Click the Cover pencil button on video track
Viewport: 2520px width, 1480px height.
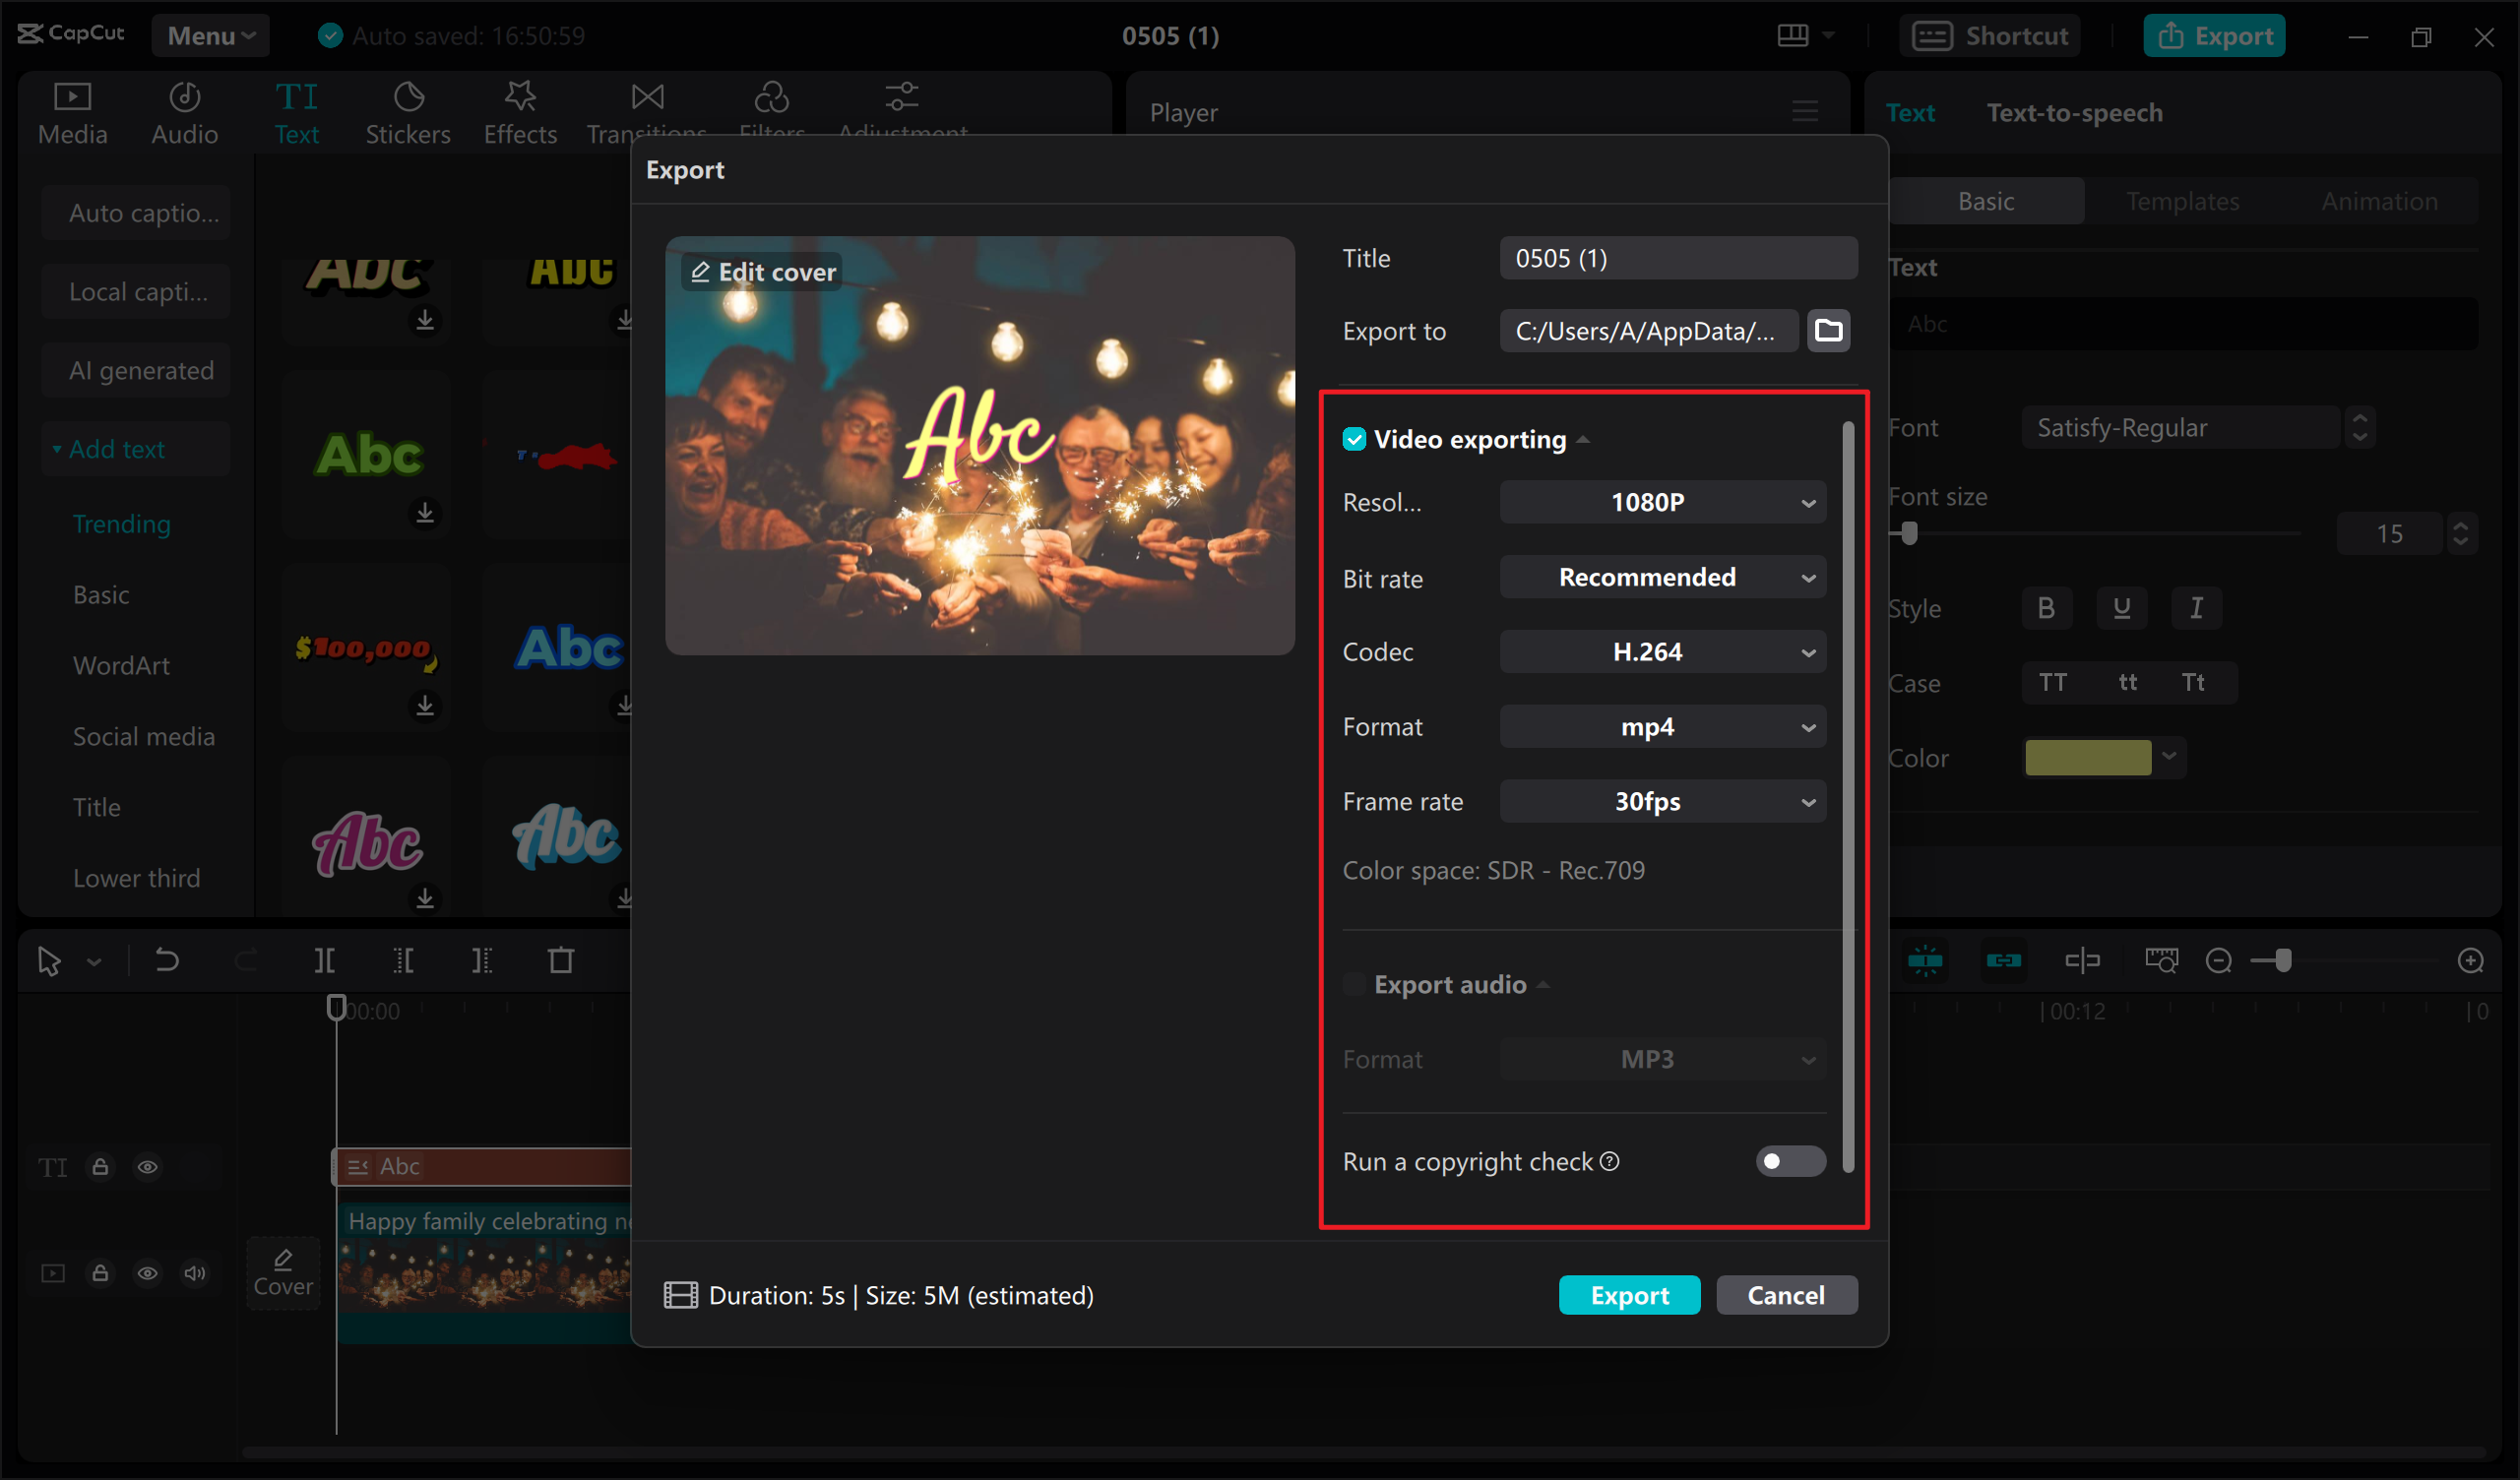coord(283,1273)
